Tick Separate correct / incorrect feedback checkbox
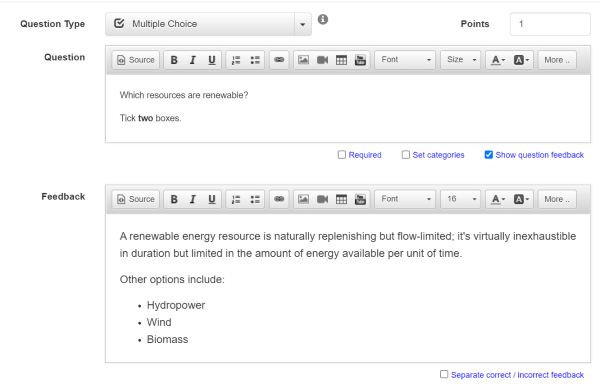The image size is (600, 389). coord(444,374)
